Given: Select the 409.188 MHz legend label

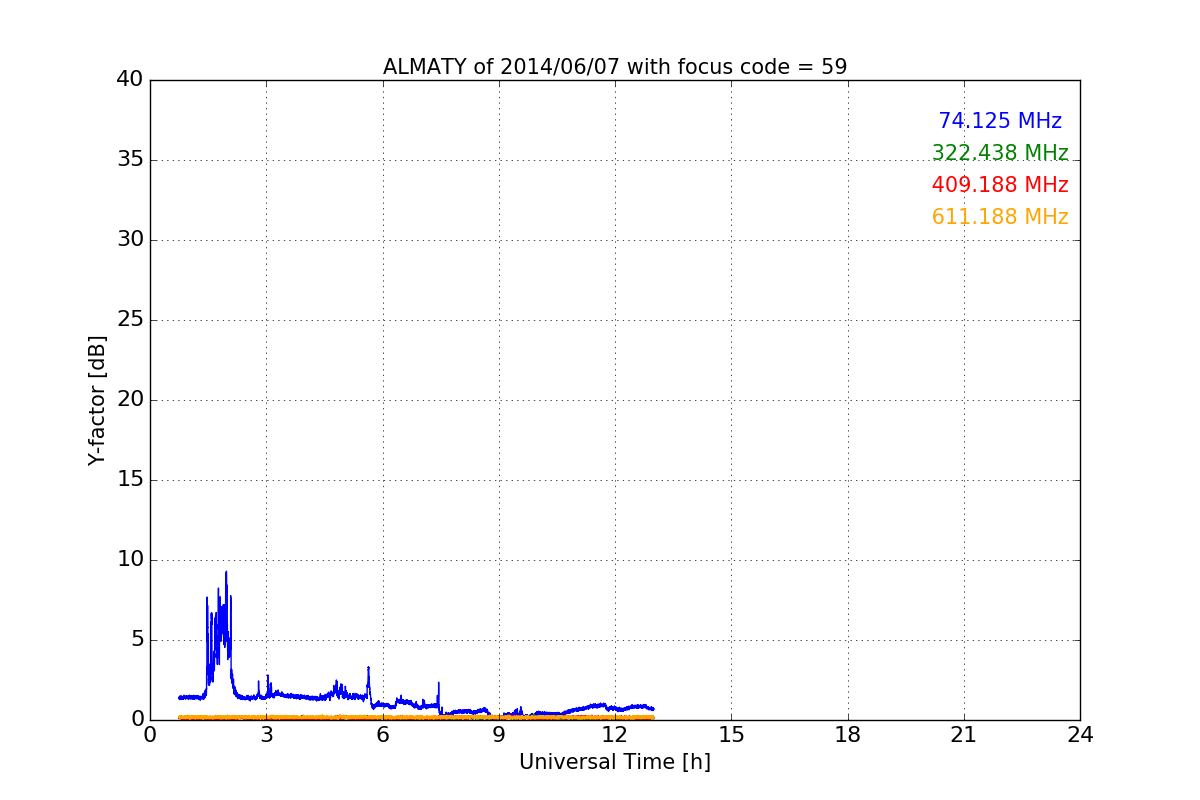Looking at the screenshot, I should tap(1000, 185).
